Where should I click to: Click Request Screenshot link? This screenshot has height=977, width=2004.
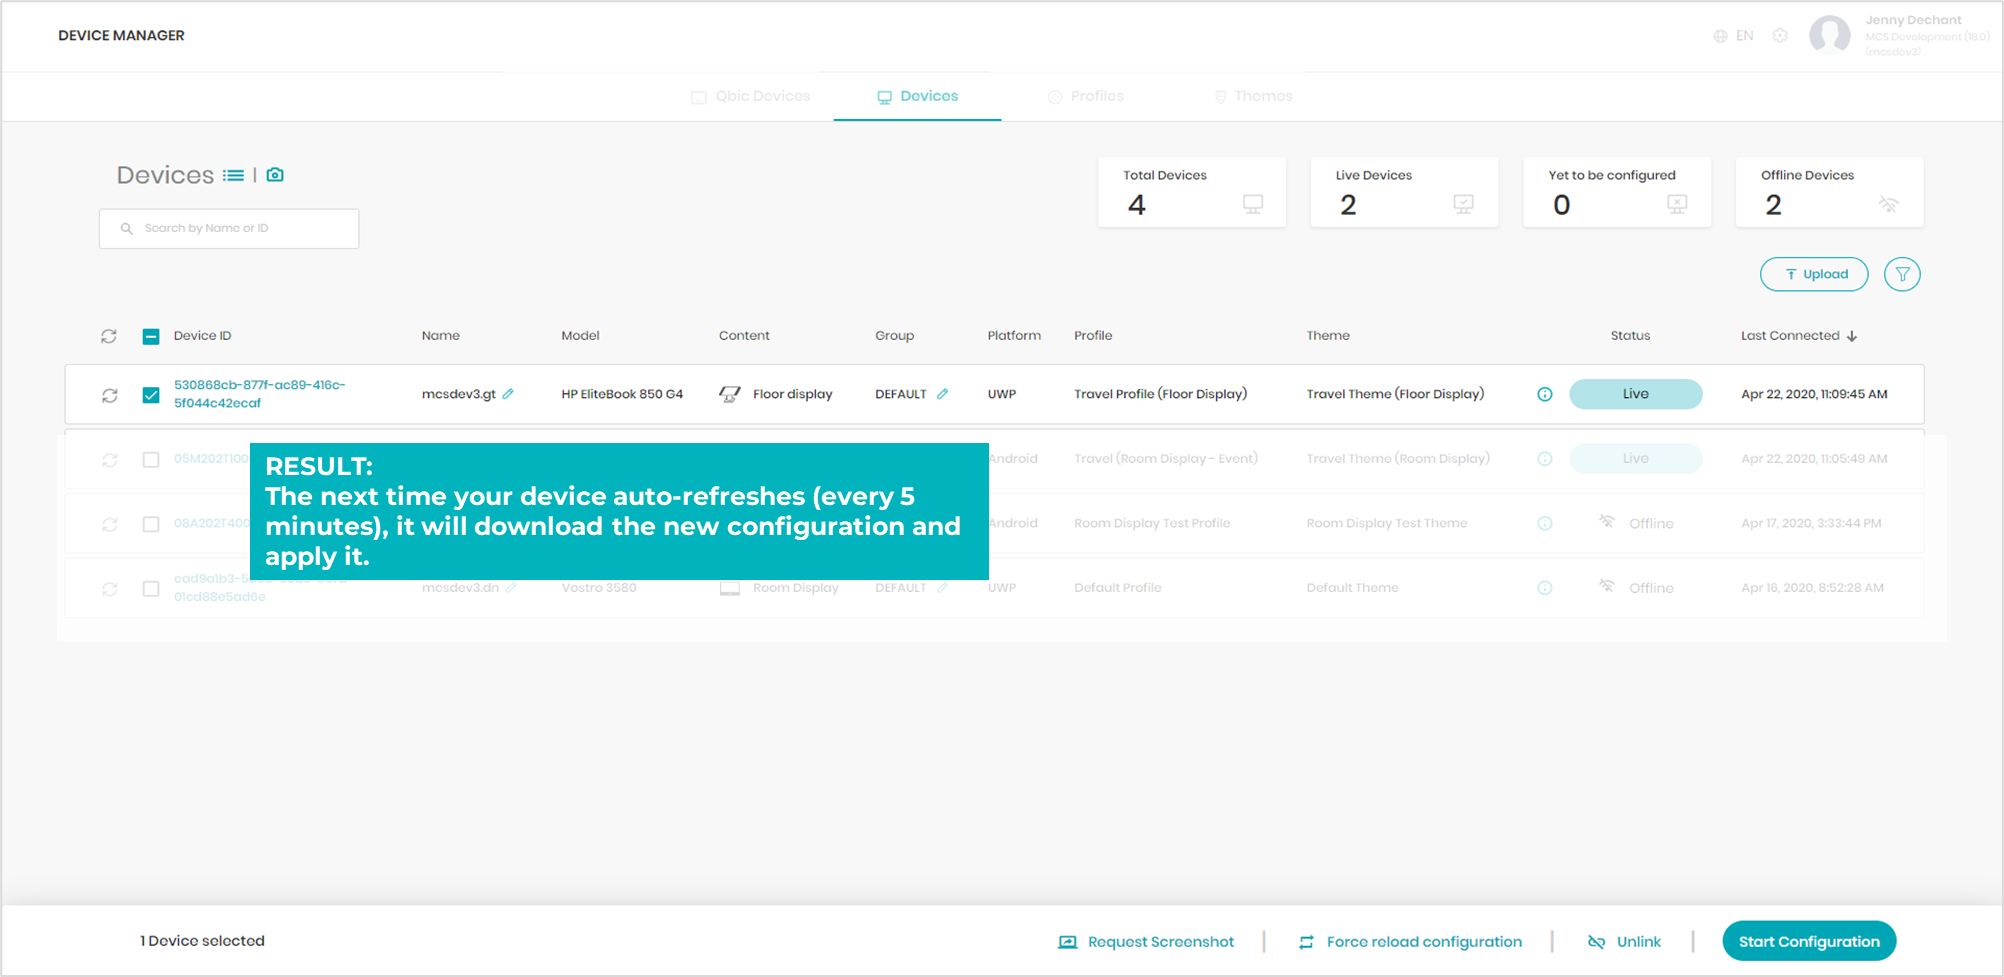pyautogui.click(x=1146, y=942)
